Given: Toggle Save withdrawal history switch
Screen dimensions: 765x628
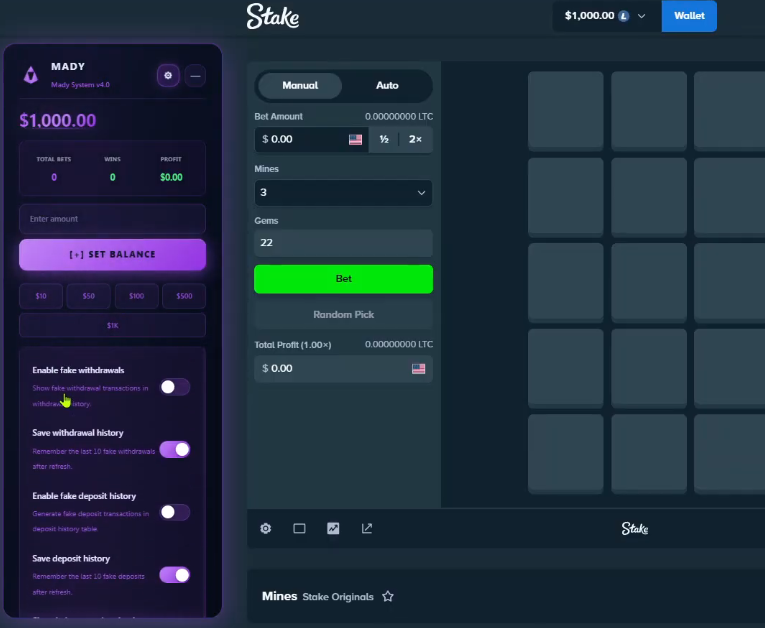Looking at the screenshot, I should click(175, 449).
